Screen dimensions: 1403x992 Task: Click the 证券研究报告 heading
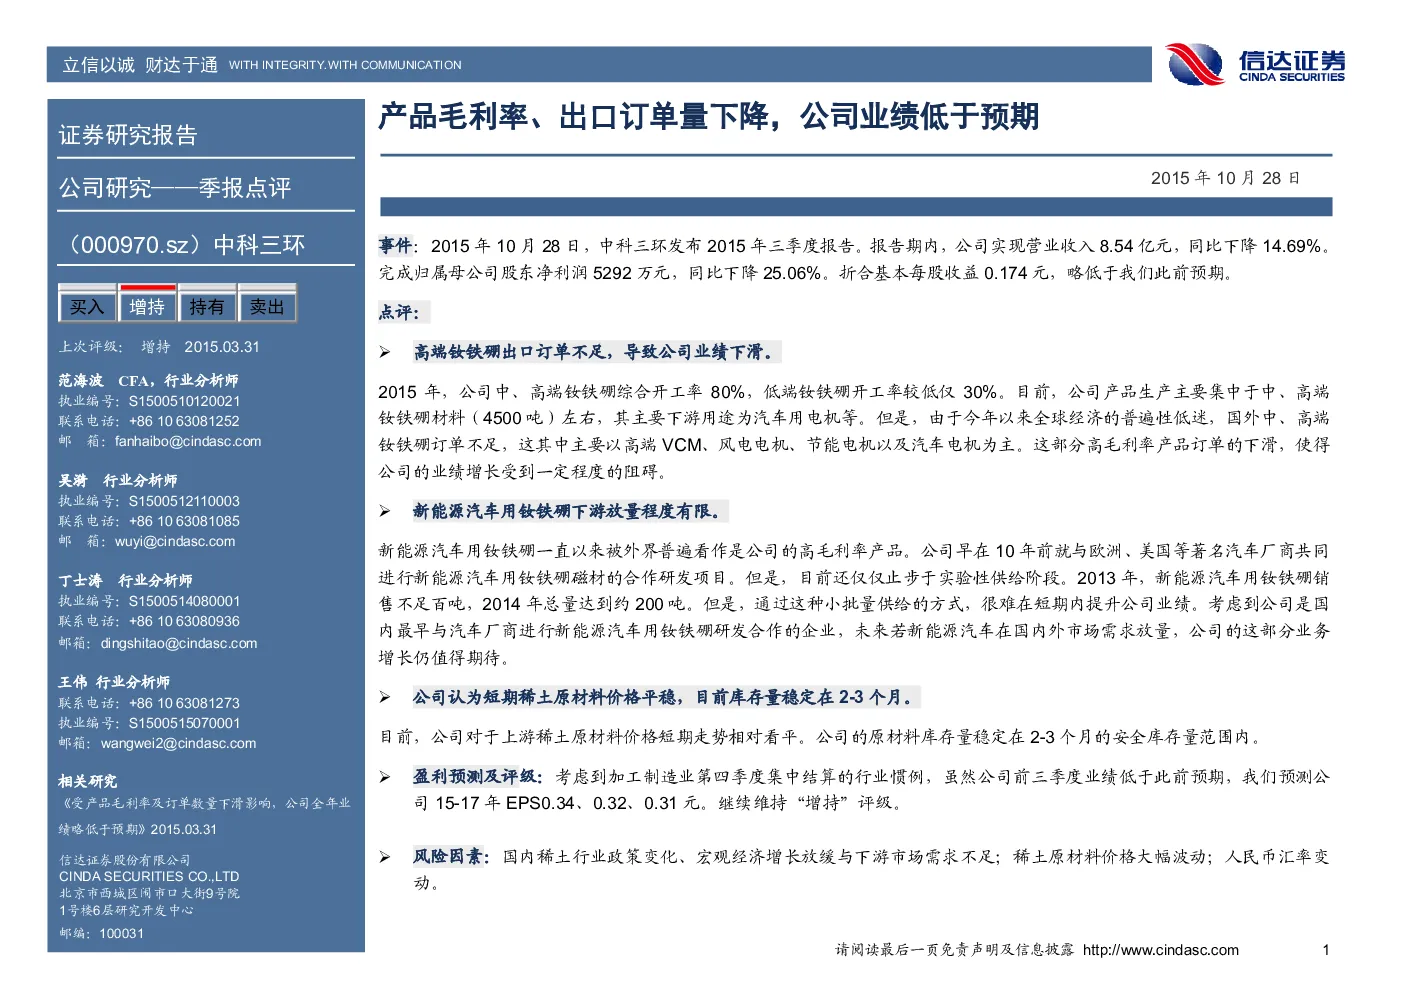(128, 135)
